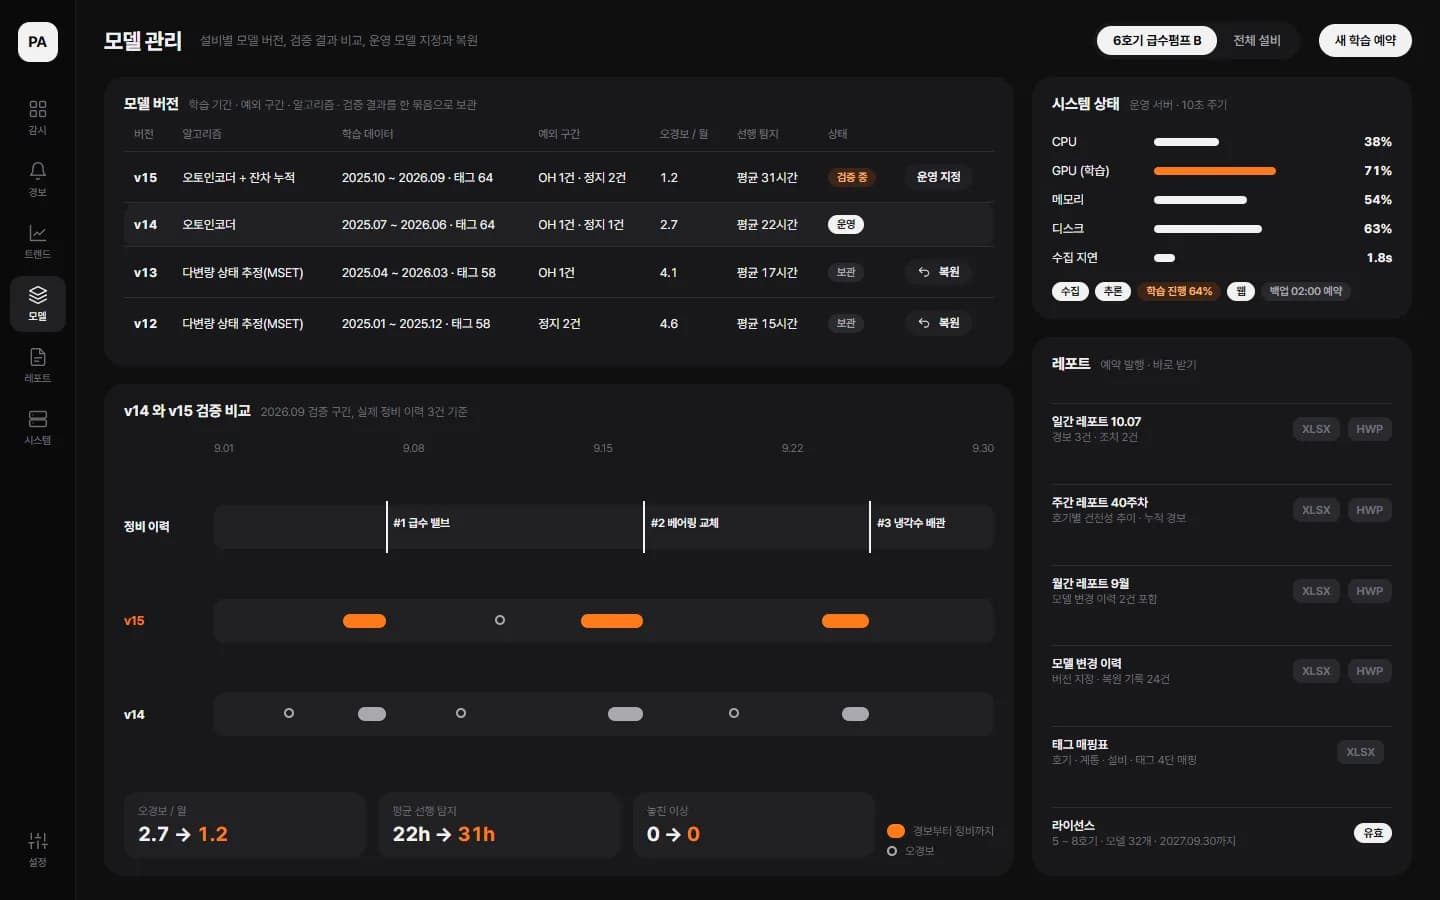Click the PA logo badge
Image resolution: width=1440 pixels, height=900 pixels.
click(x=37, y=41)
